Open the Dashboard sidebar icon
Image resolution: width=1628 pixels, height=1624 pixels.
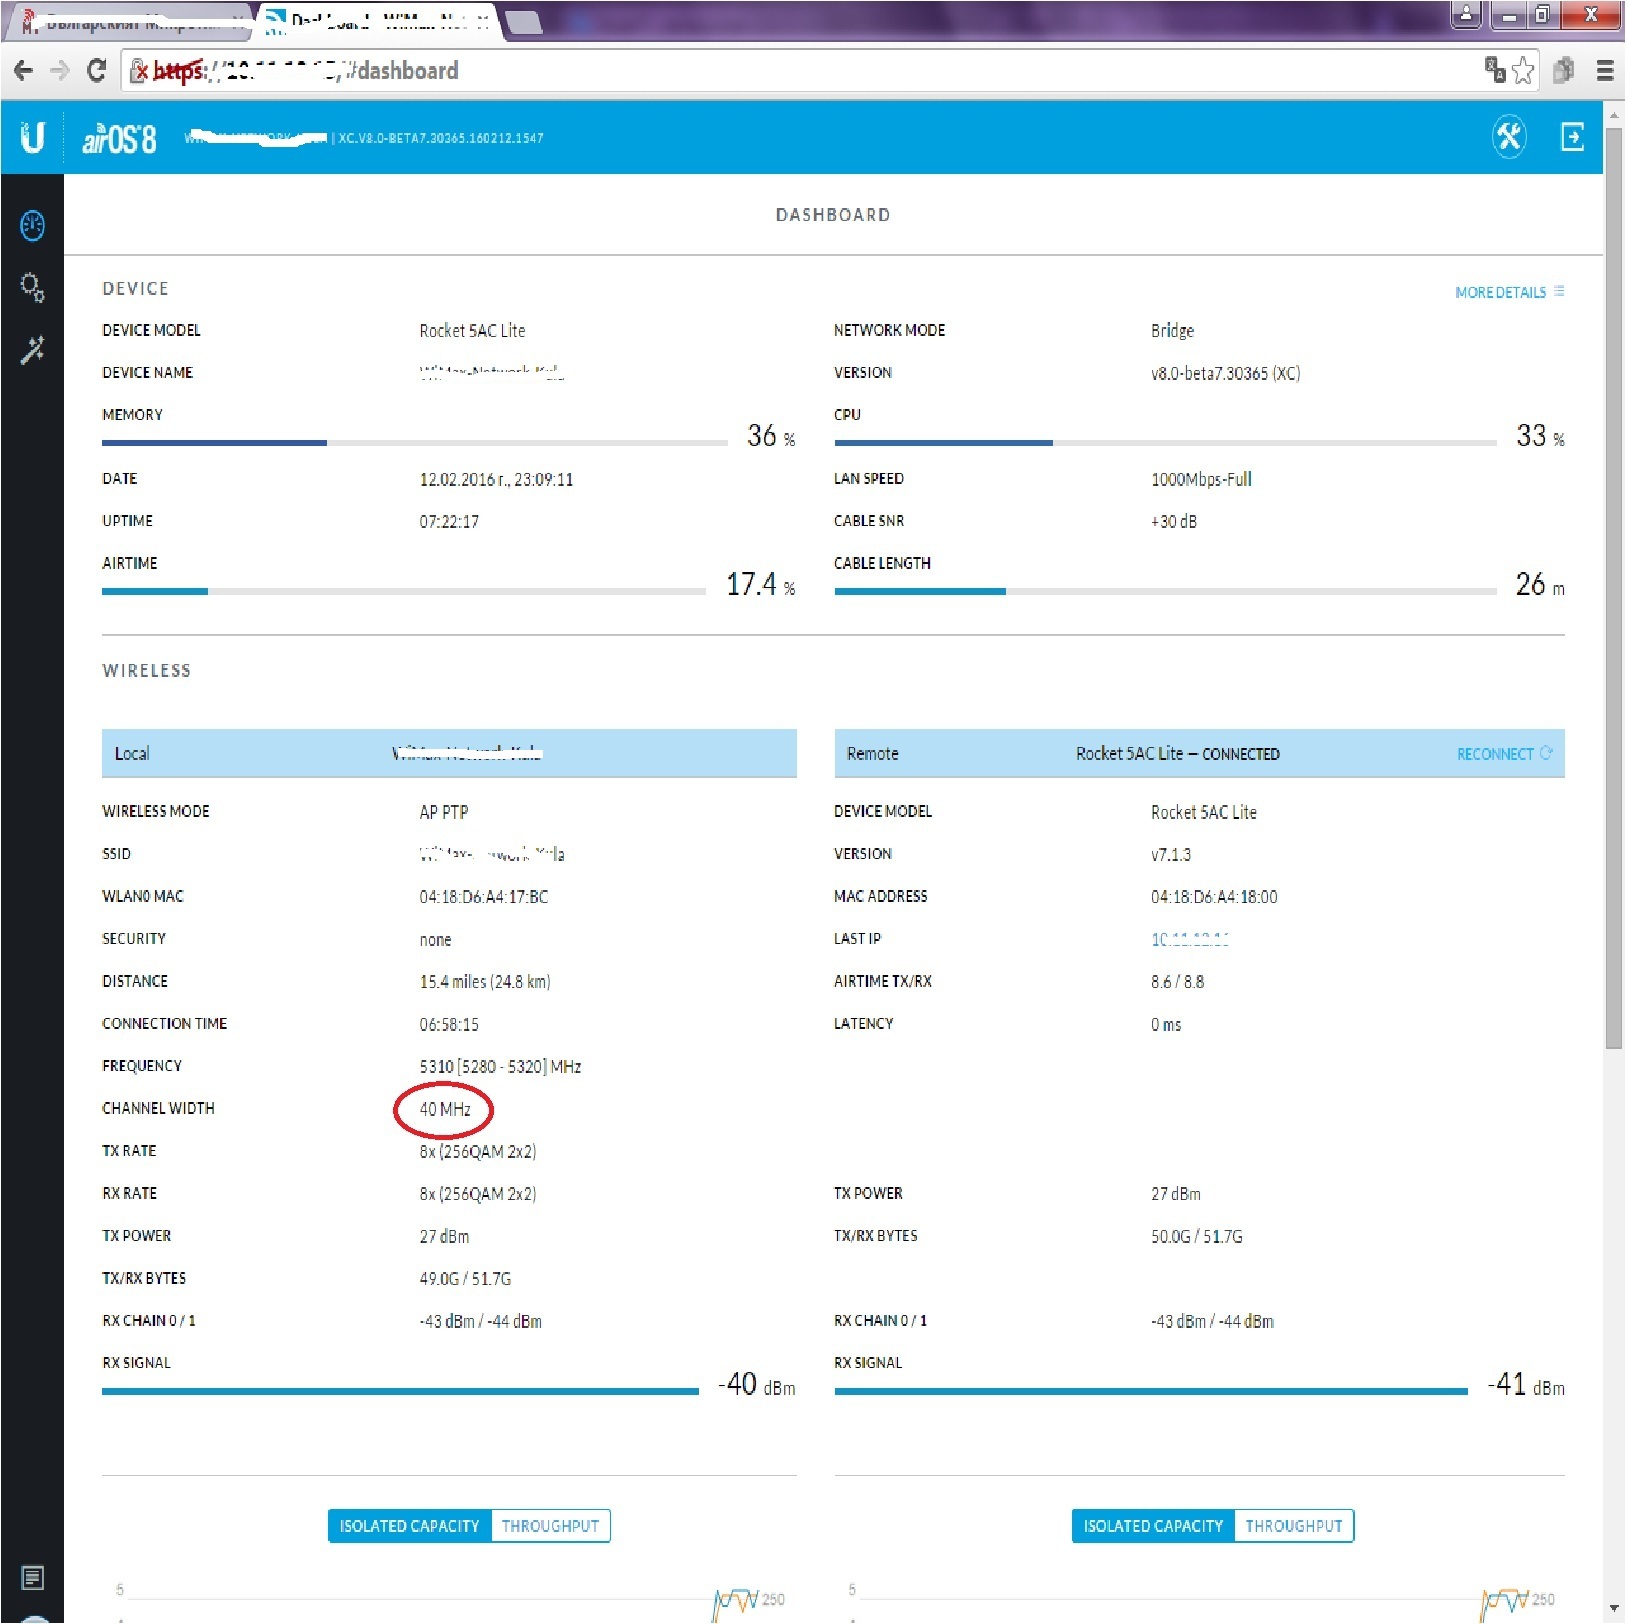pos(32,226)
